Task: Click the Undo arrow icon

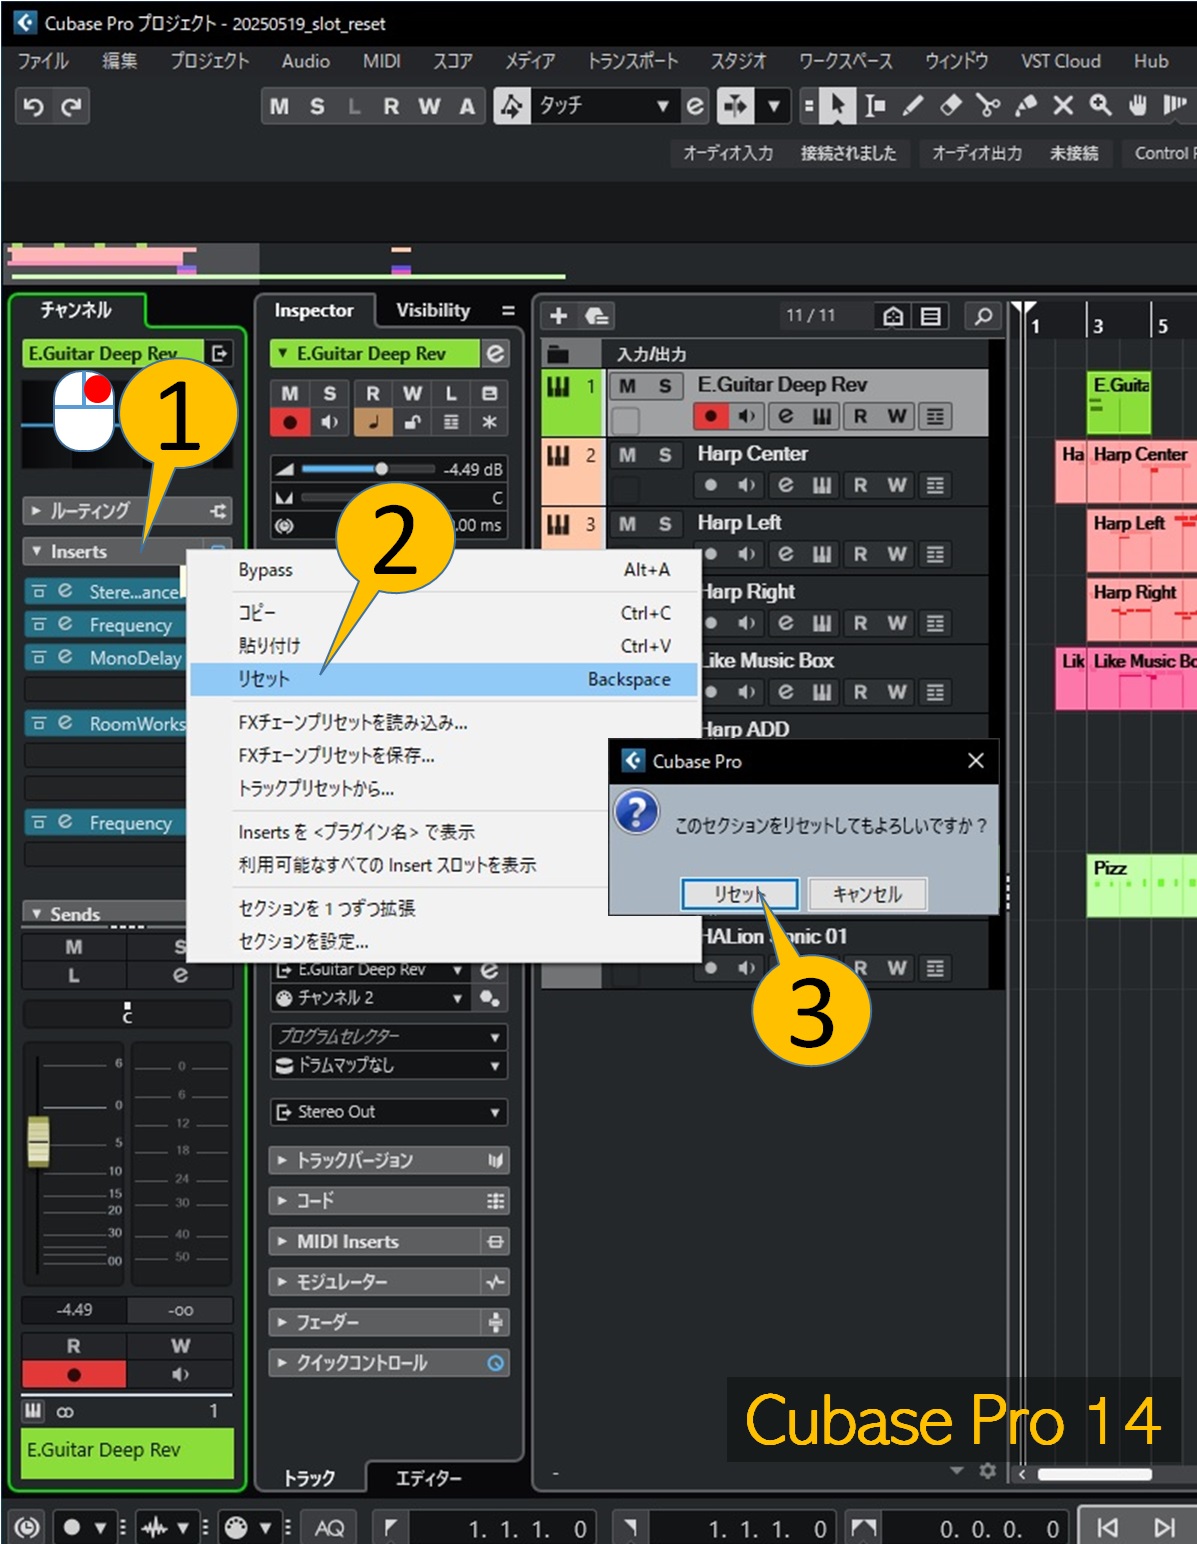Action: (x=33, y=106)
